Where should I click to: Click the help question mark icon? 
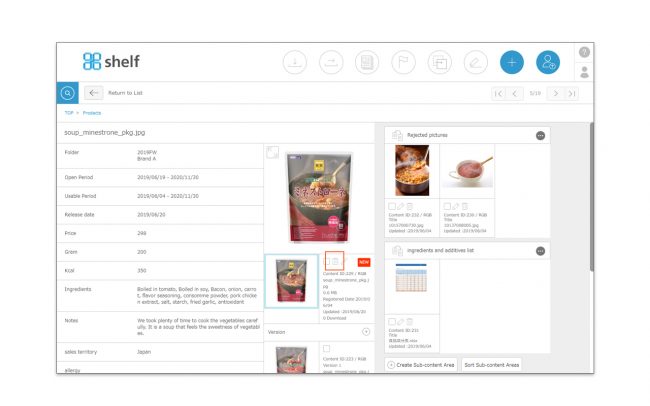pos(585,52)
